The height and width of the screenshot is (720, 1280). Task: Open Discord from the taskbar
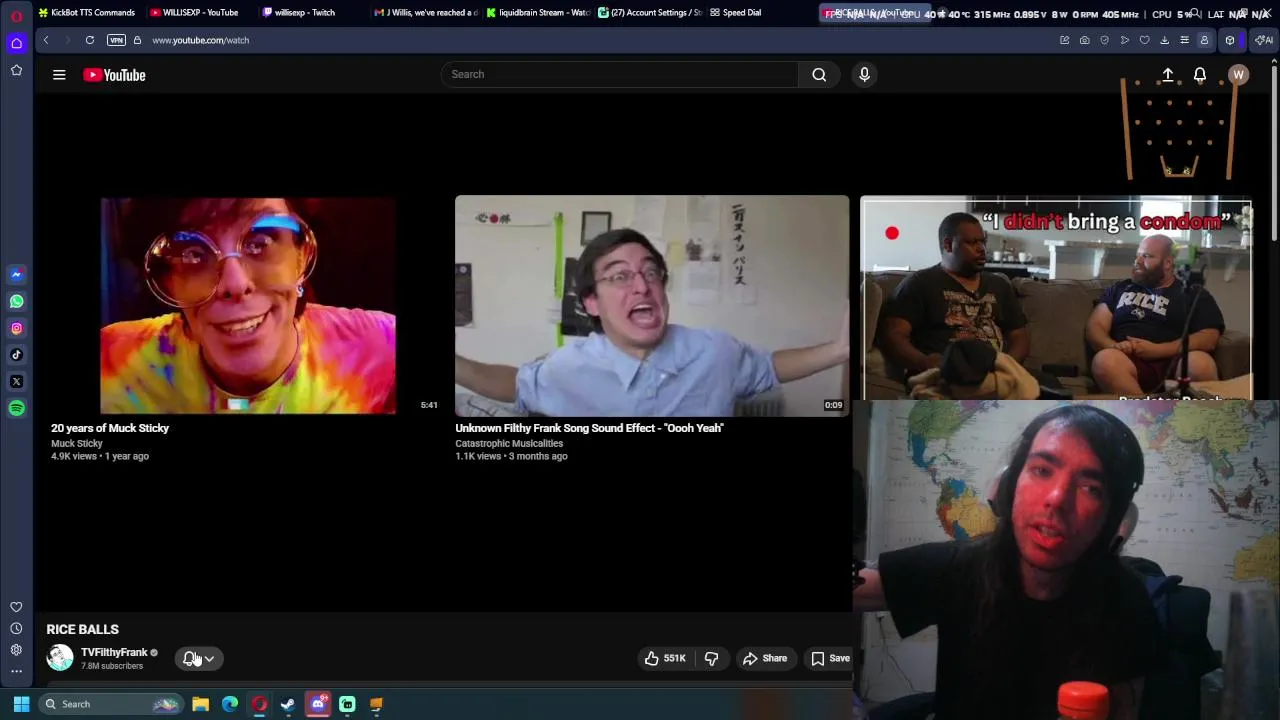pyautogui.click(x=318, y=704)
